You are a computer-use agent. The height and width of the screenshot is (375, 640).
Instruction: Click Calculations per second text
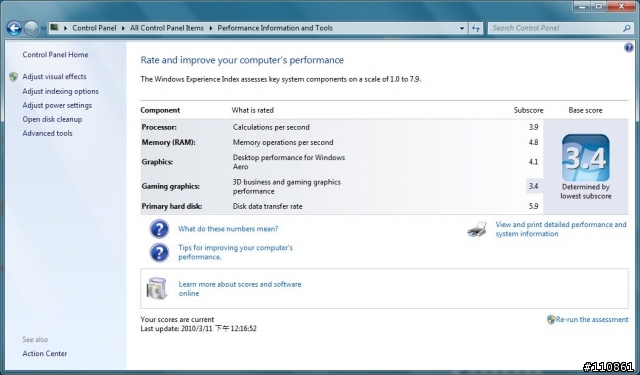[x=271, y=127]
